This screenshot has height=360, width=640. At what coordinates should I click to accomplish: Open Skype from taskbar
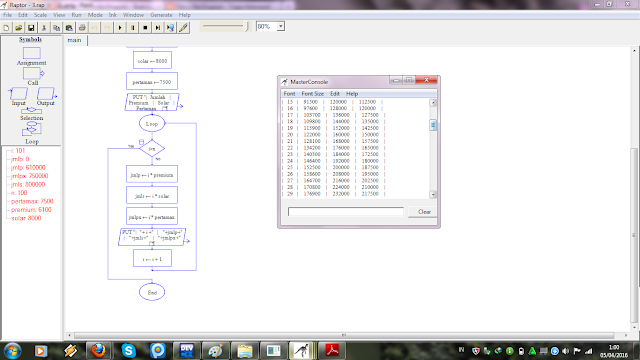pyautogui.click(x=129, y=350)
